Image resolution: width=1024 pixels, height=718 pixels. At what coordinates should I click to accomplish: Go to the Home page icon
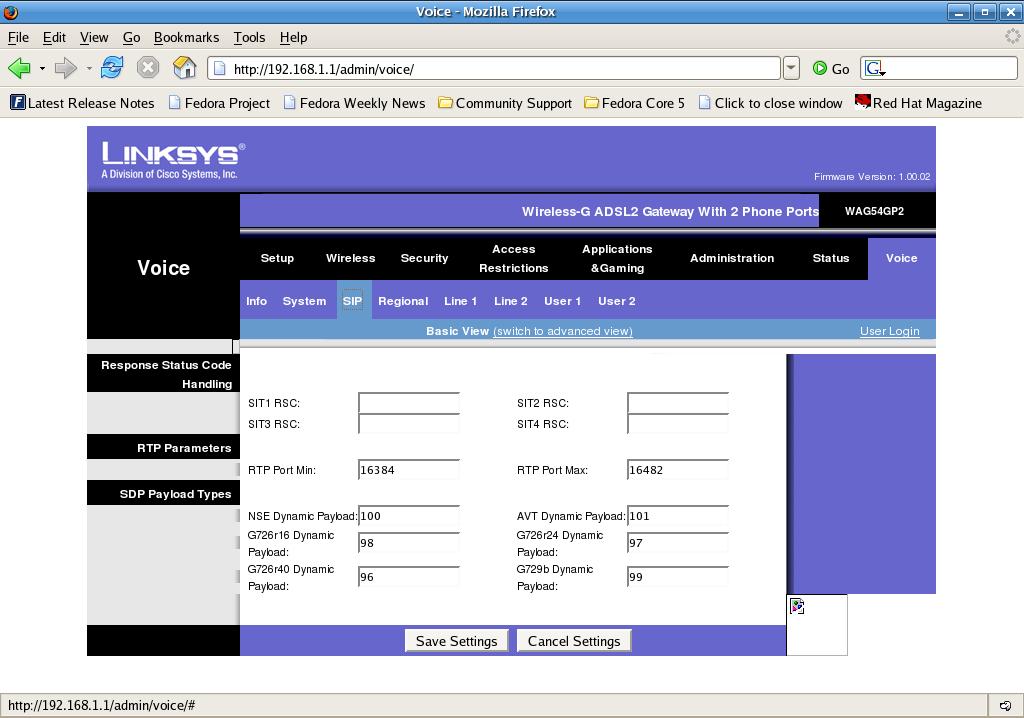(x=184, y=68)
